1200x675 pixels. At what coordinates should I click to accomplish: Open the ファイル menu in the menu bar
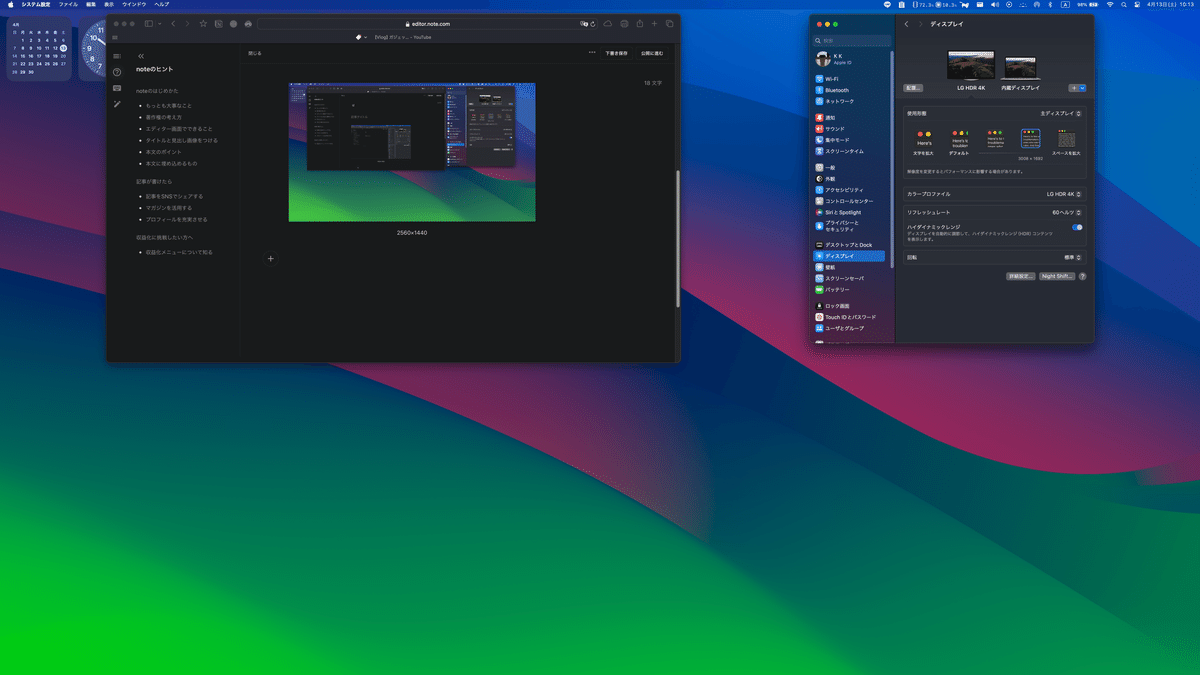(x=68, y=5)
